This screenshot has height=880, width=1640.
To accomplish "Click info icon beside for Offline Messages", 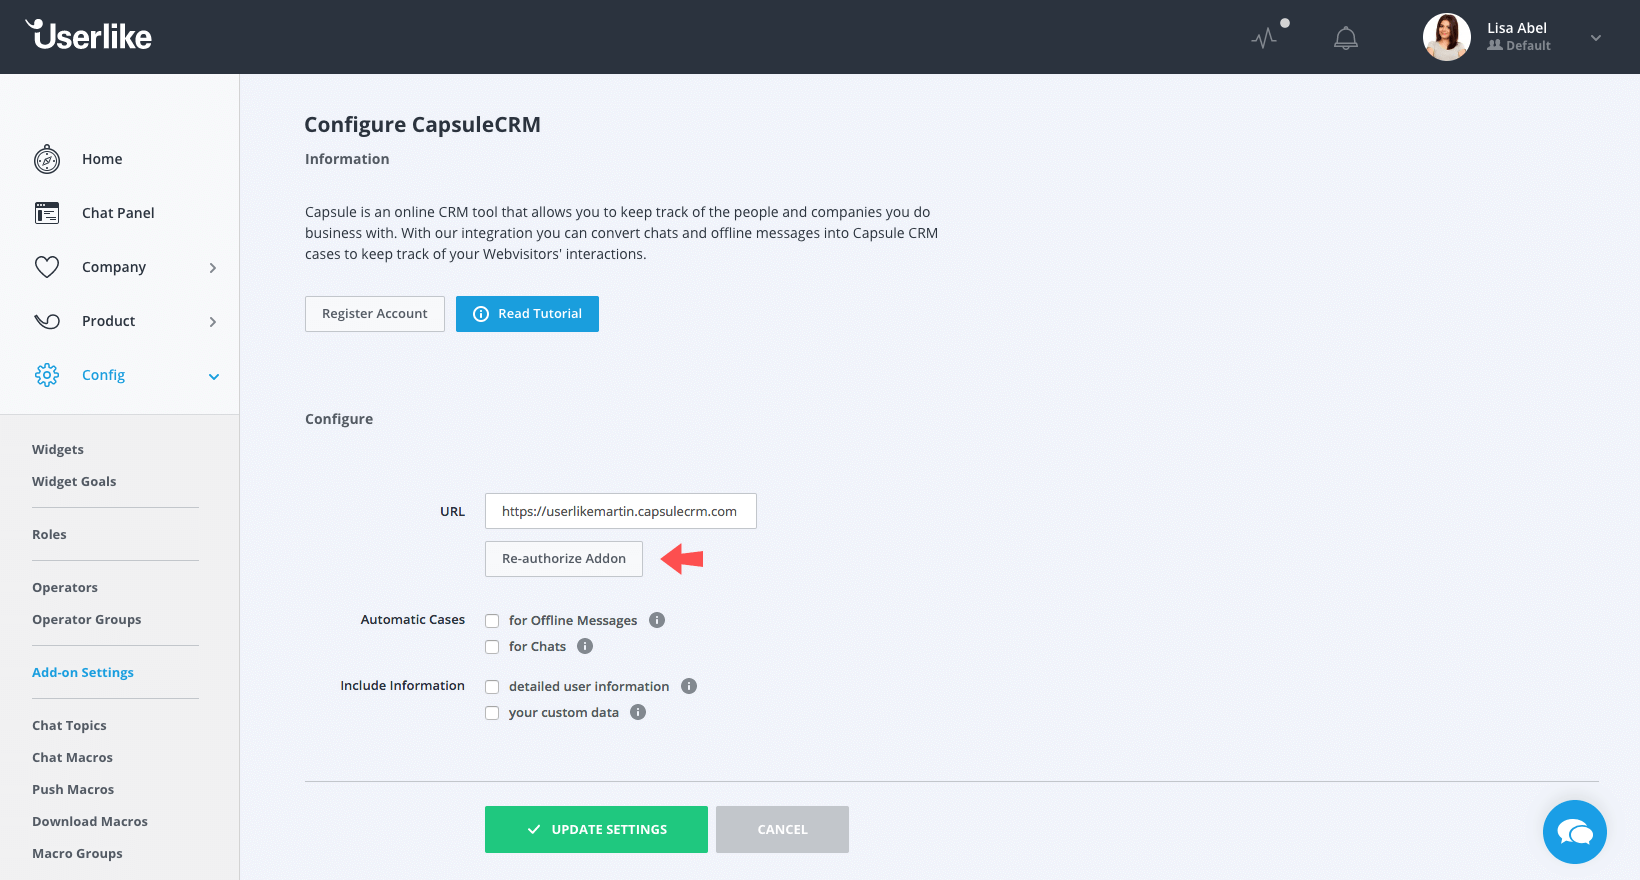I will pyautogui.click(x=657, y=620).
